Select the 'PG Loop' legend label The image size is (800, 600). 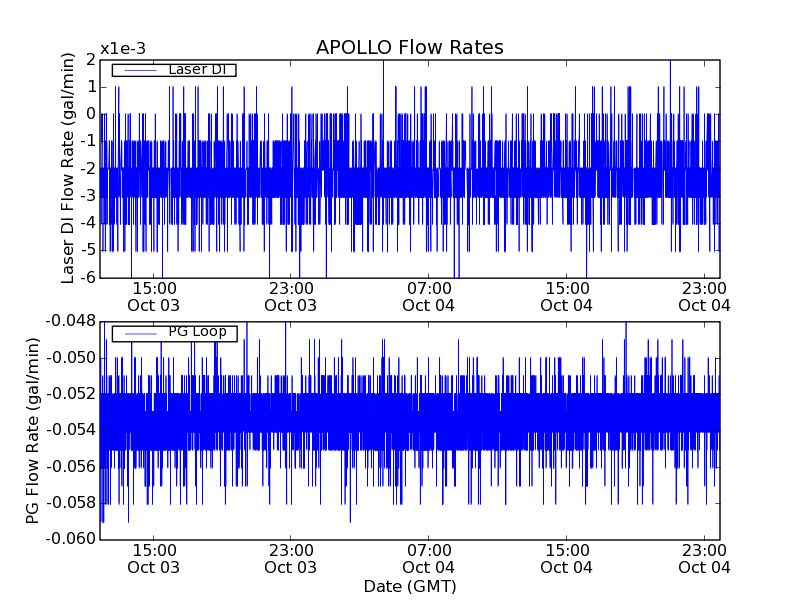point(197,332)
